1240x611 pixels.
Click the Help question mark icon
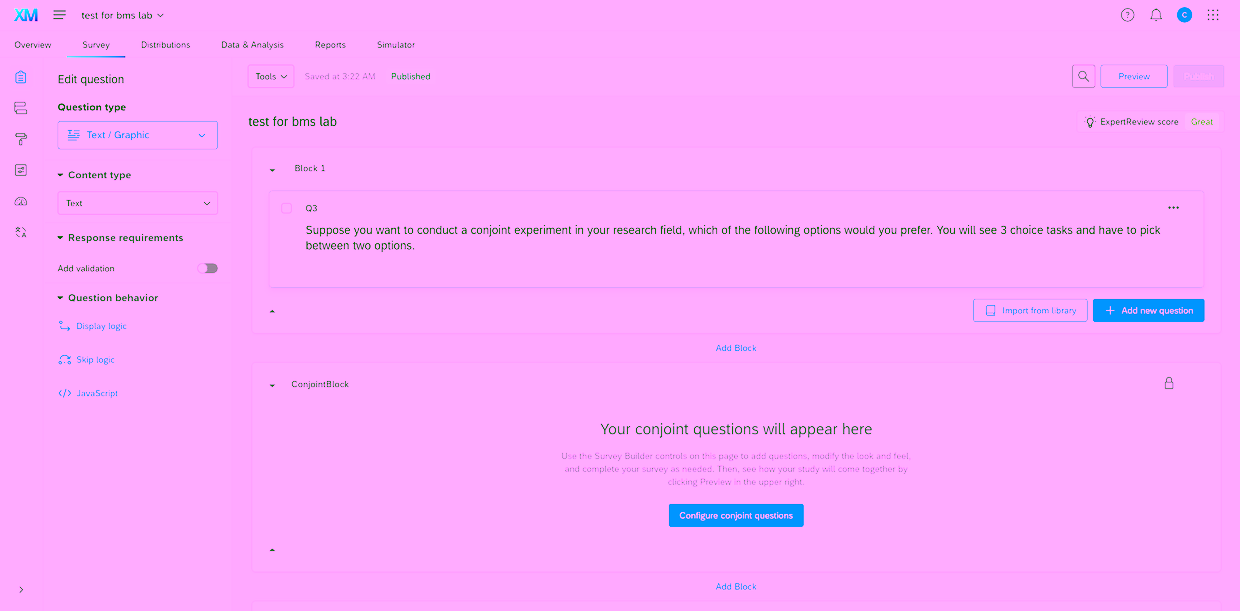click(x=1127, y=15)
